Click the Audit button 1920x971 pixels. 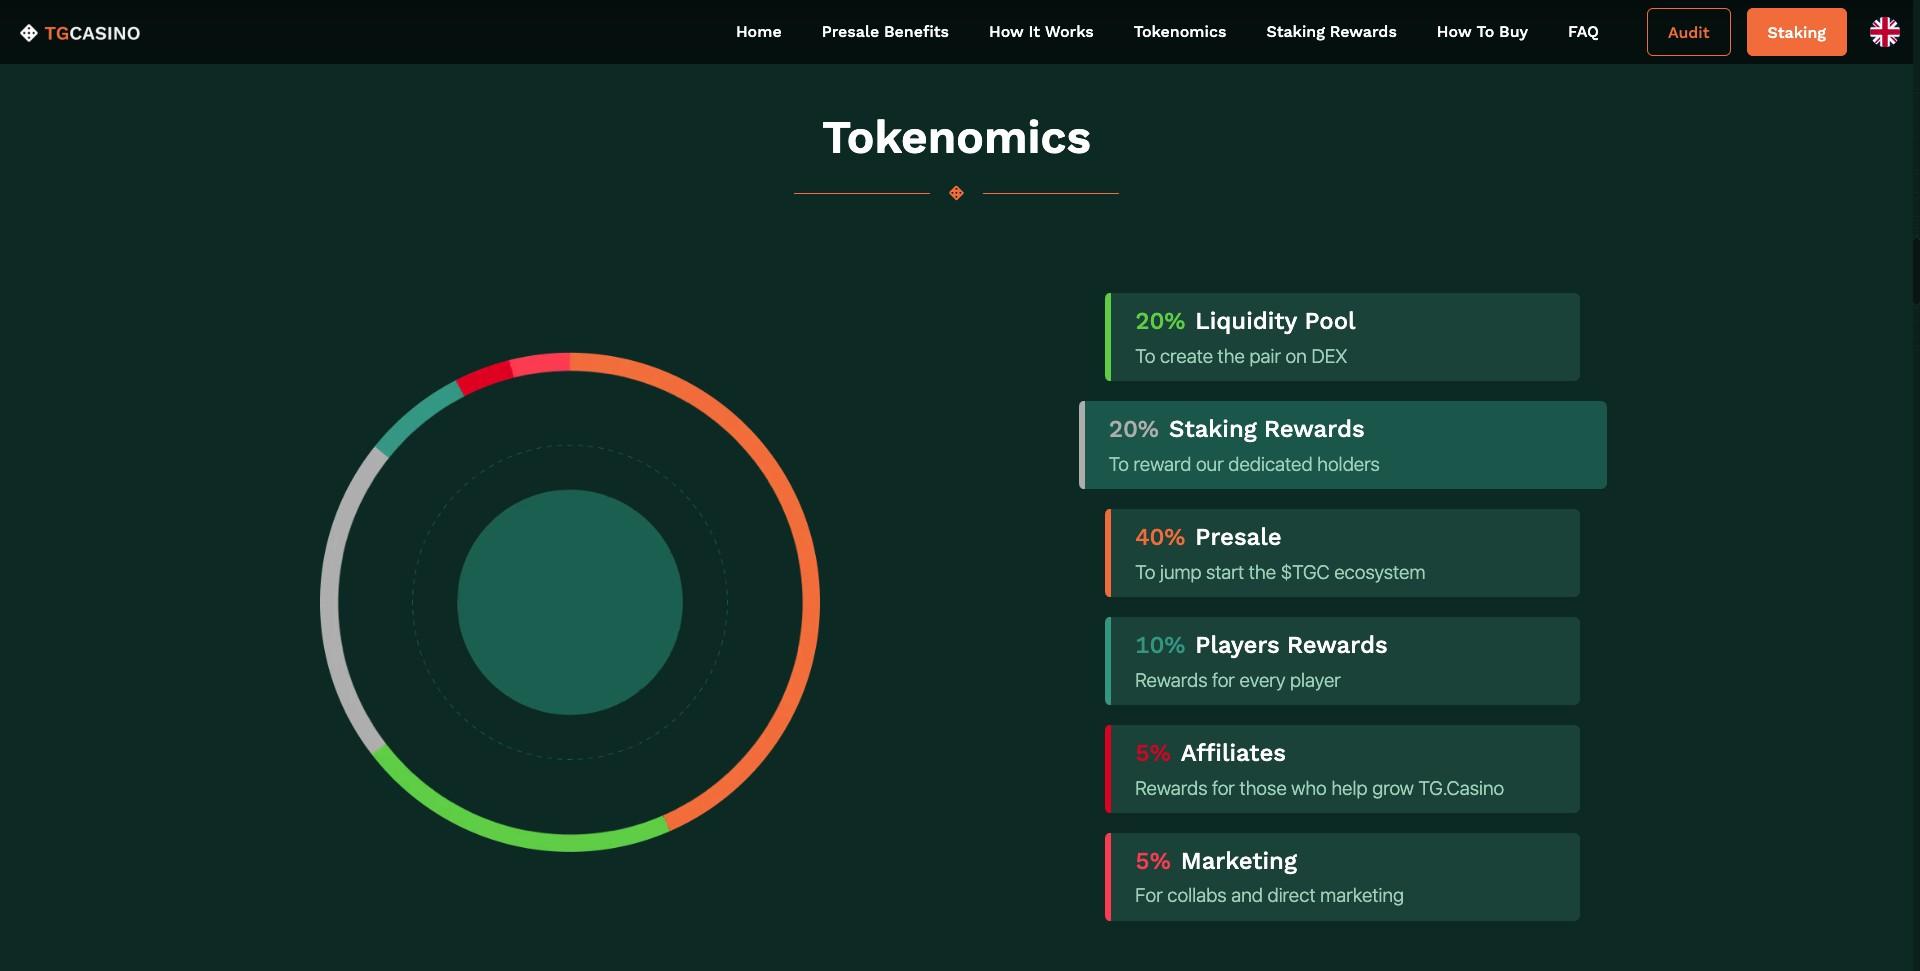point(1688,32)
